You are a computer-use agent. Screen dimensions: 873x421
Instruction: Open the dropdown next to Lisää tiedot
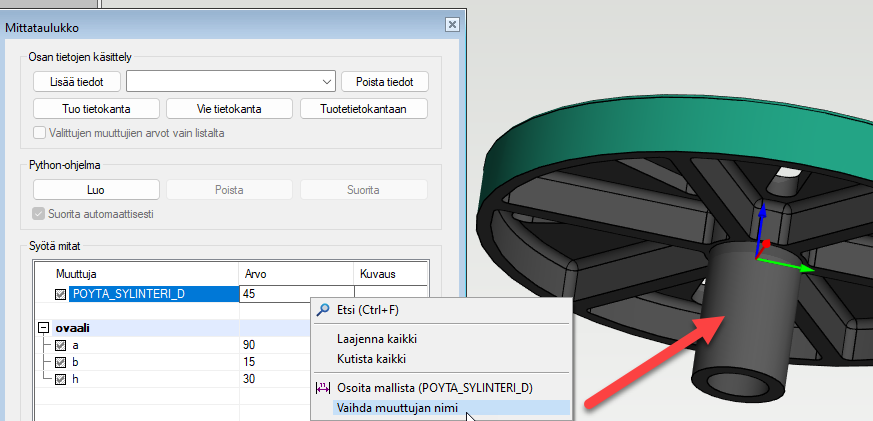click(328, 81)
